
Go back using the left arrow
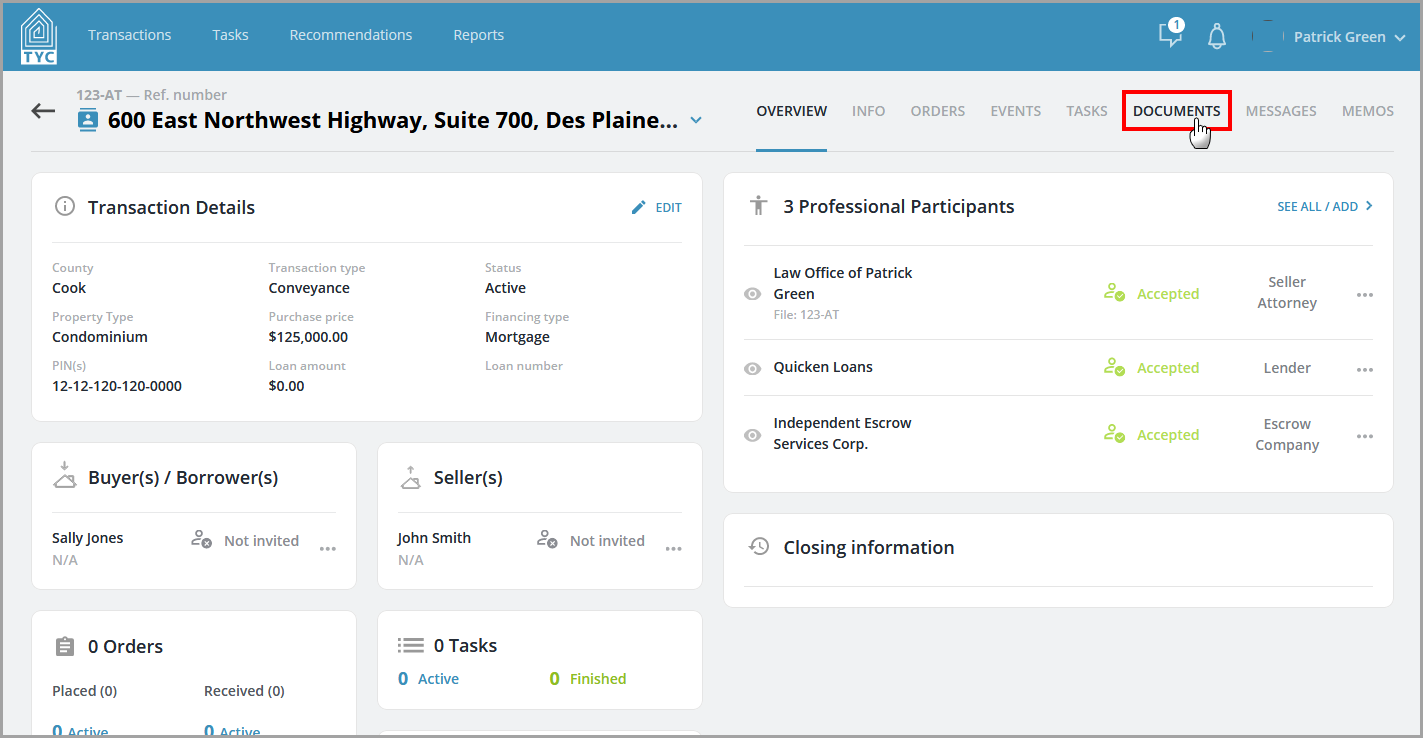point(43,111)
